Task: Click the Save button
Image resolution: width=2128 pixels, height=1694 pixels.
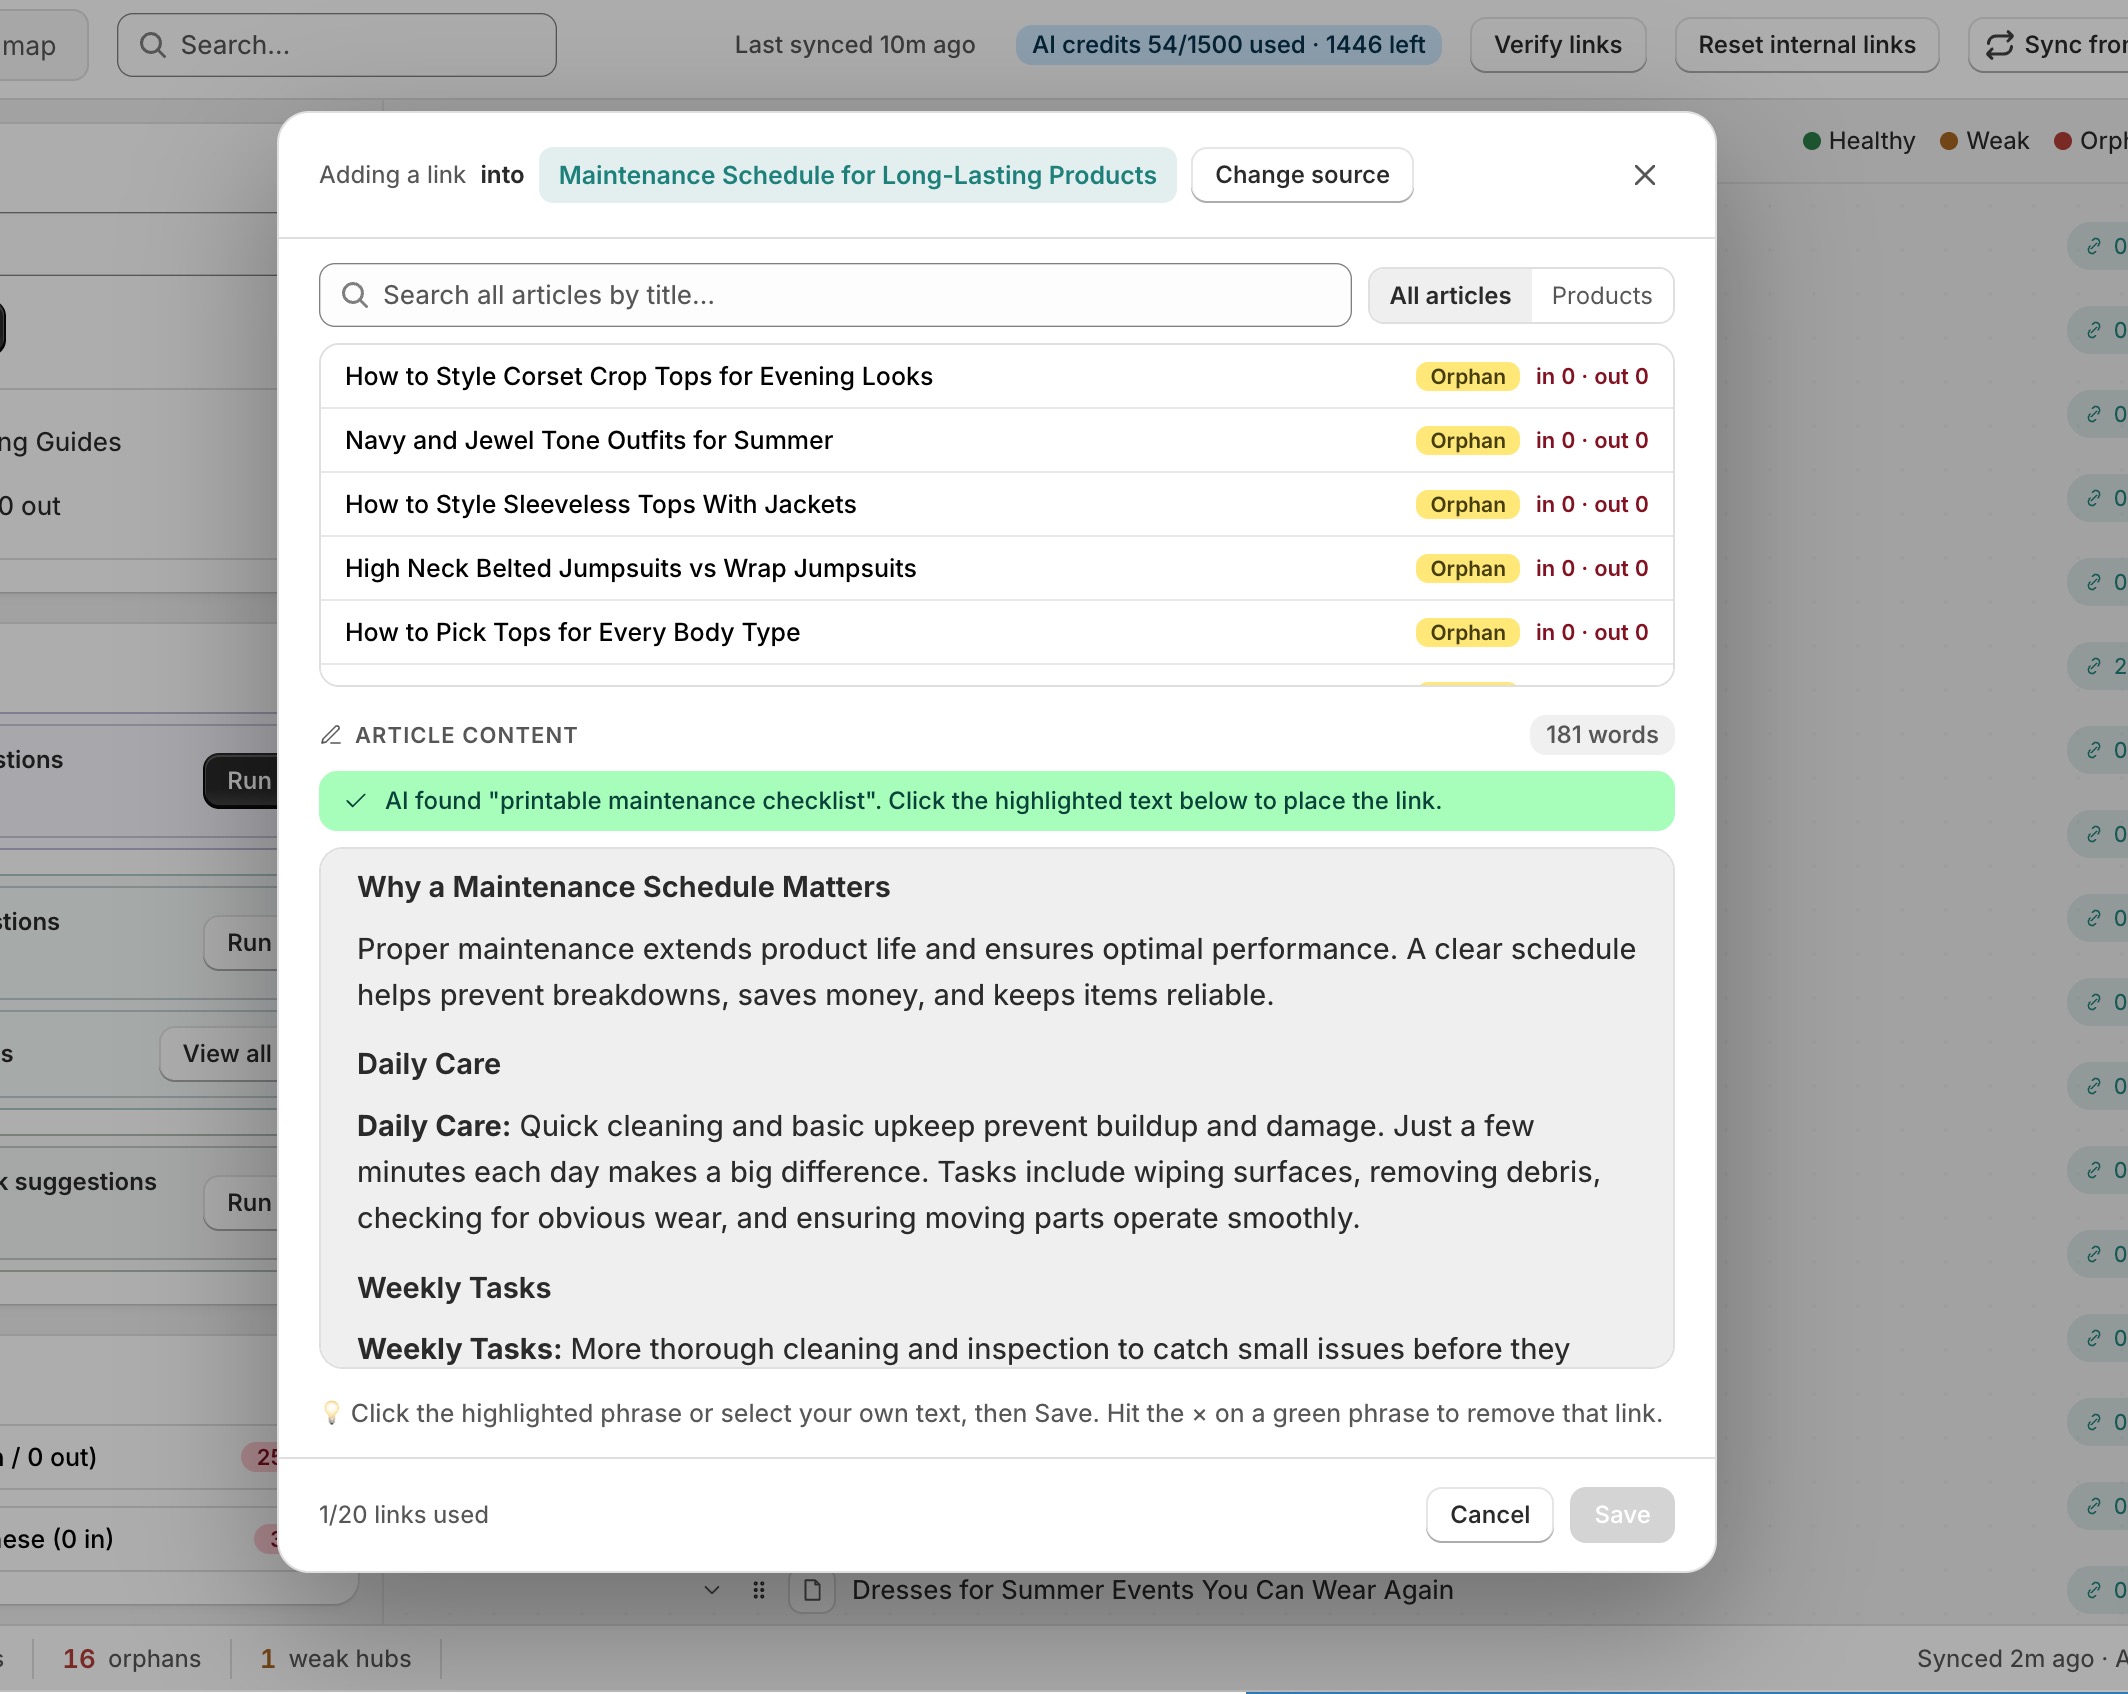Action: point(1621,1515)
